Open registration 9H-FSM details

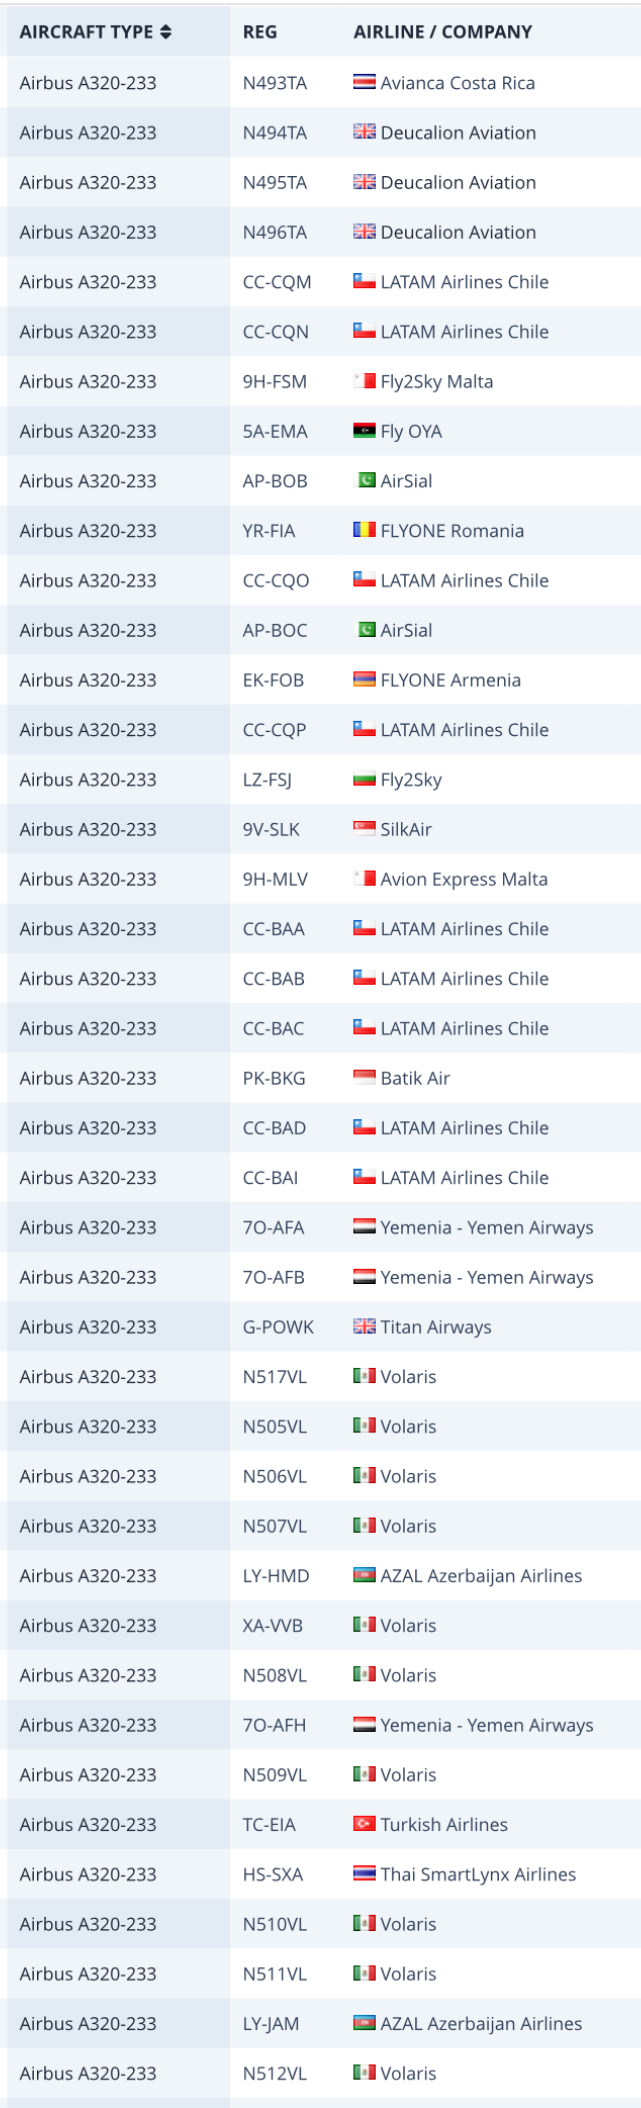275,382
